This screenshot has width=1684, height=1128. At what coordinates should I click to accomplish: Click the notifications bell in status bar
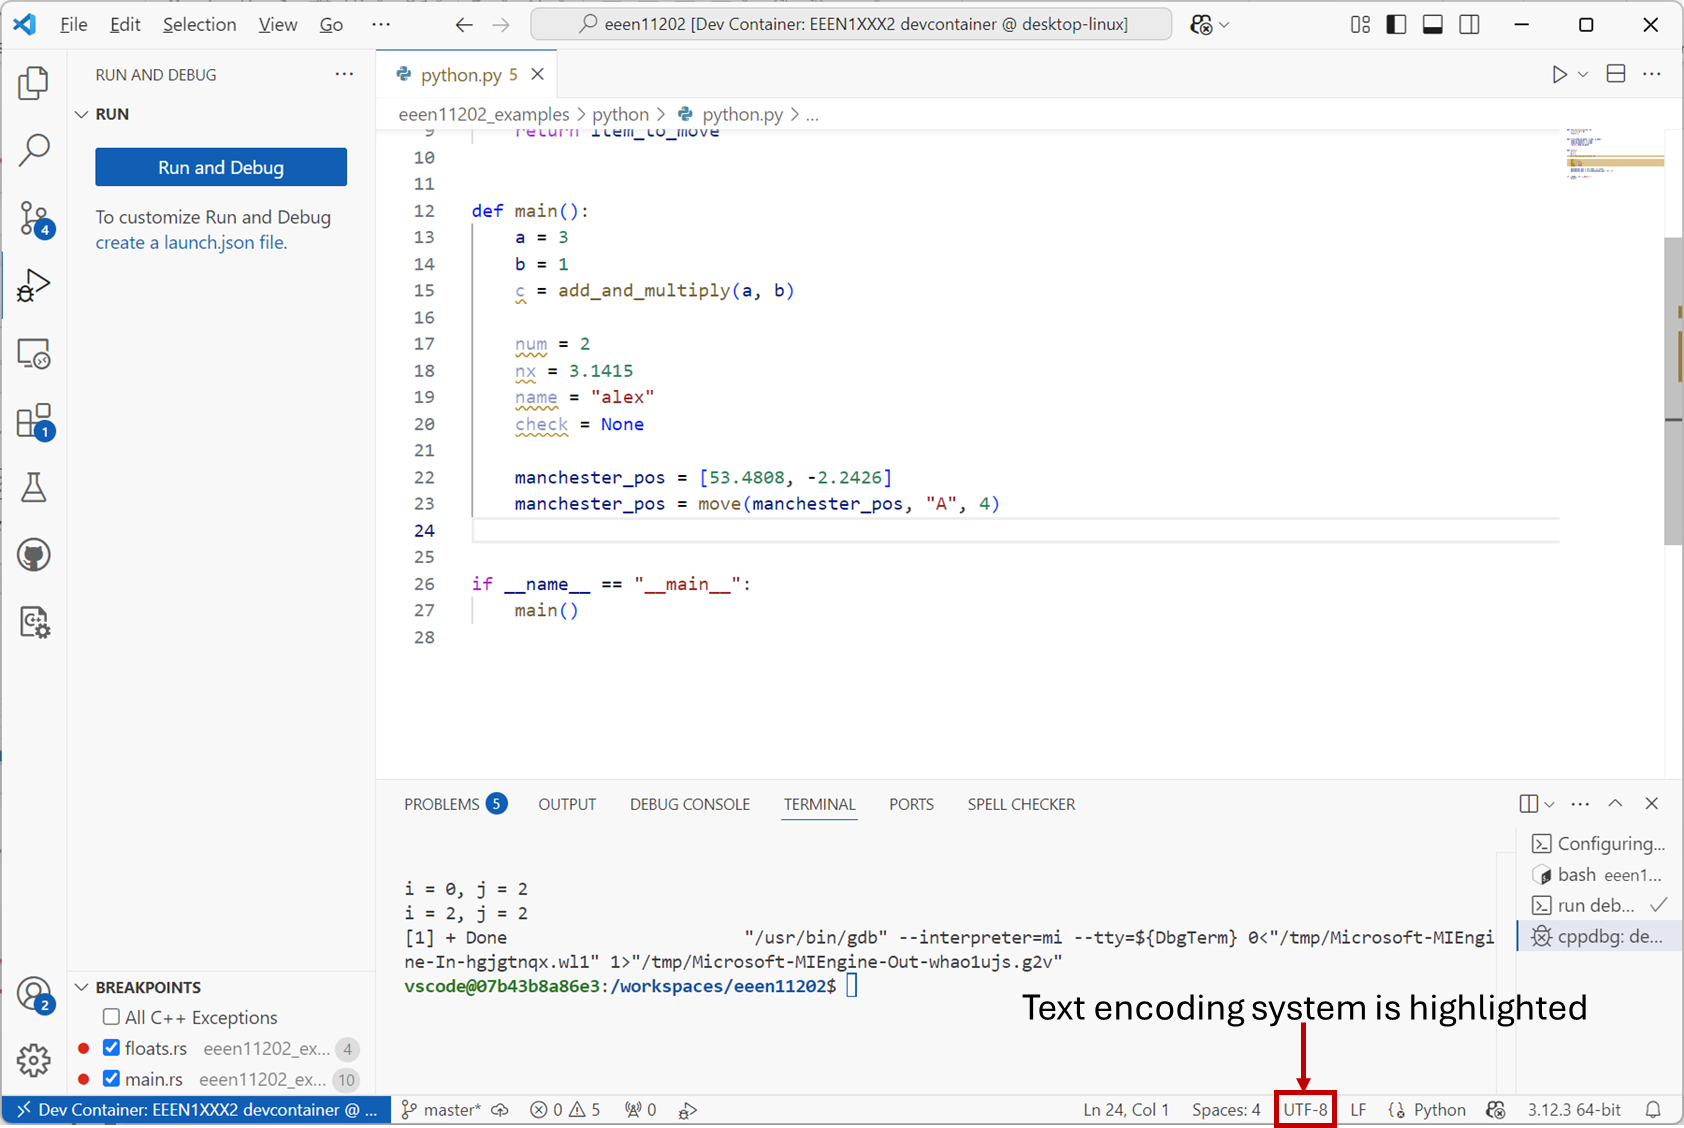pos(1653,1110)
